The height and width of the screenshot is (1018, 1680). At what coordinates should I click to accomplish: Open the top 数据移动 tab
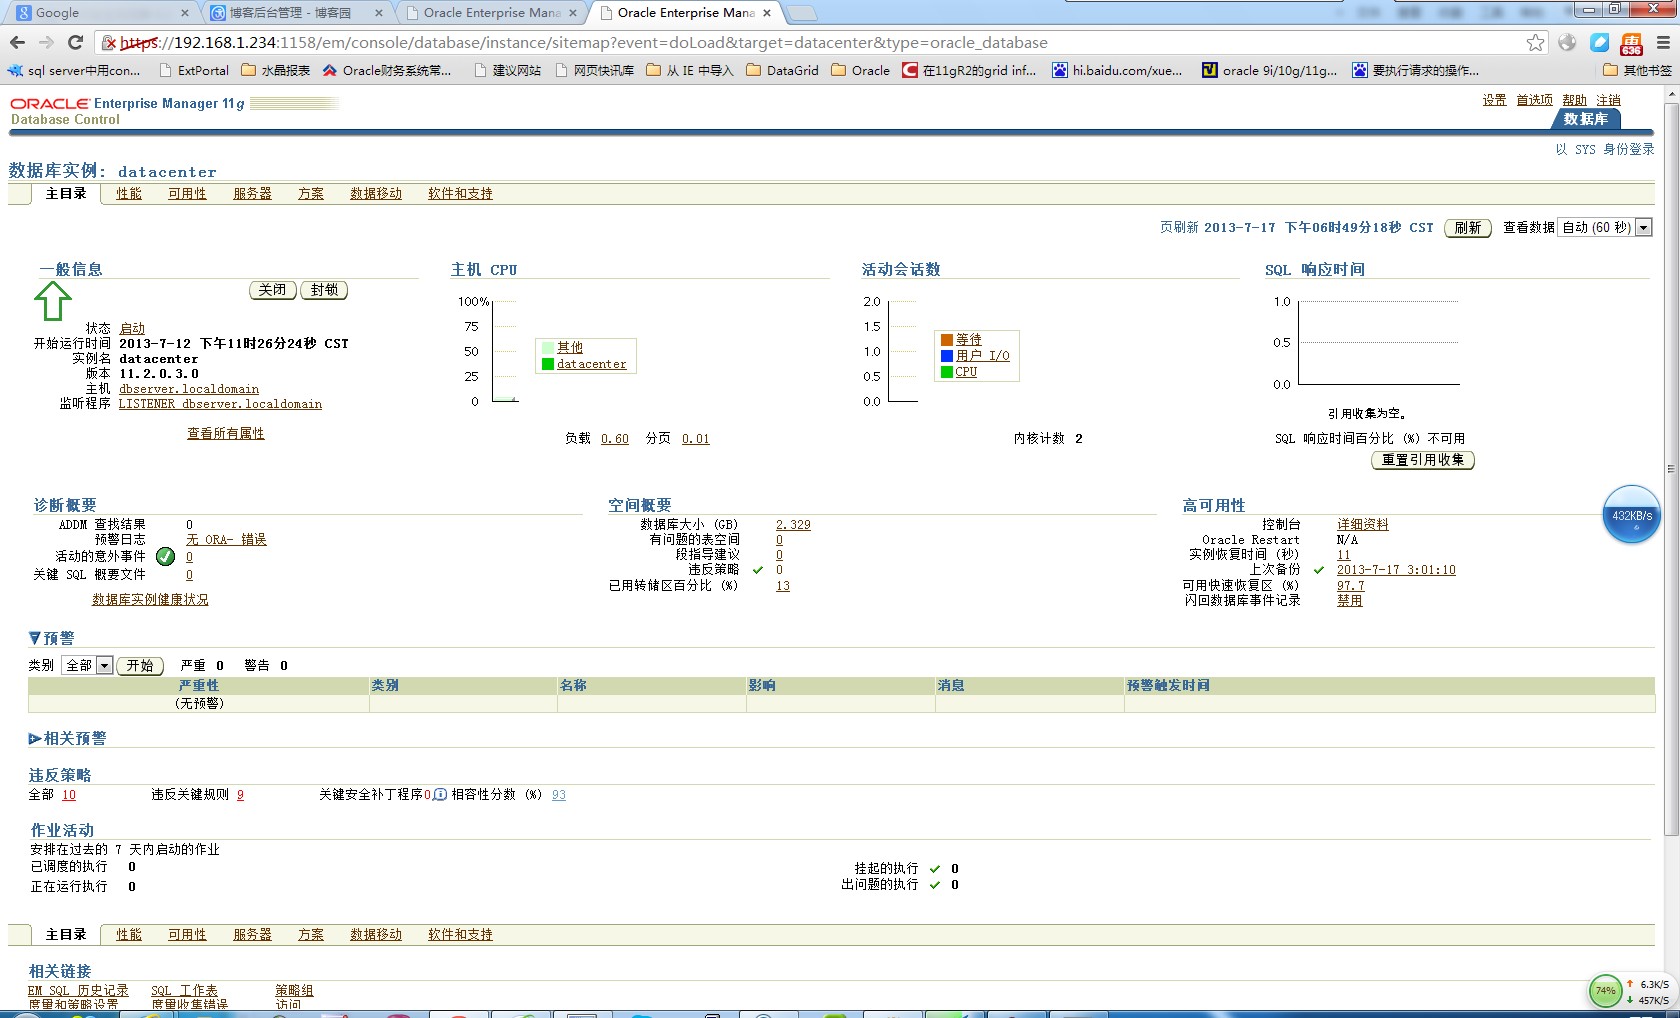[x=376, y=194]
